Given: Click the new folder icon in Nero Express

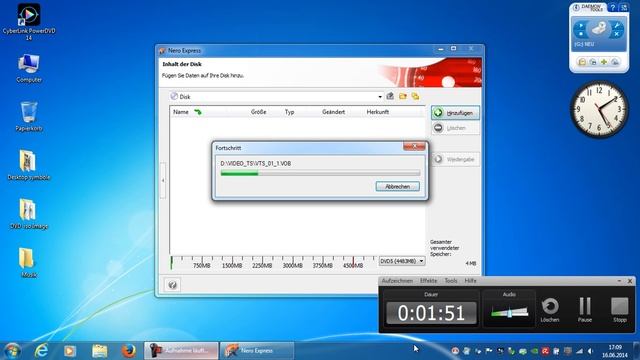Looking at the screenshot, I should (403, 96).
